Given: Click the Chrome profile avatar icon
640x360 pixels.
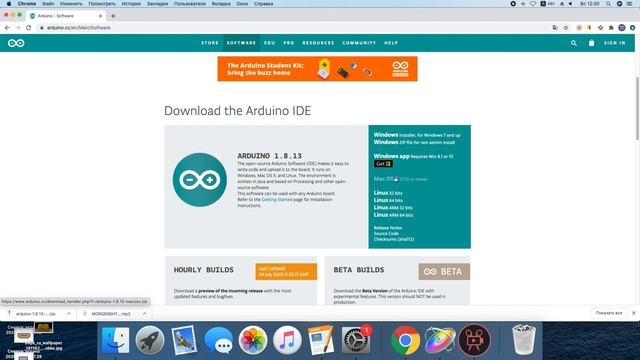Looking at the screenshot, I should pyautogui.click(x=622, y=28).
